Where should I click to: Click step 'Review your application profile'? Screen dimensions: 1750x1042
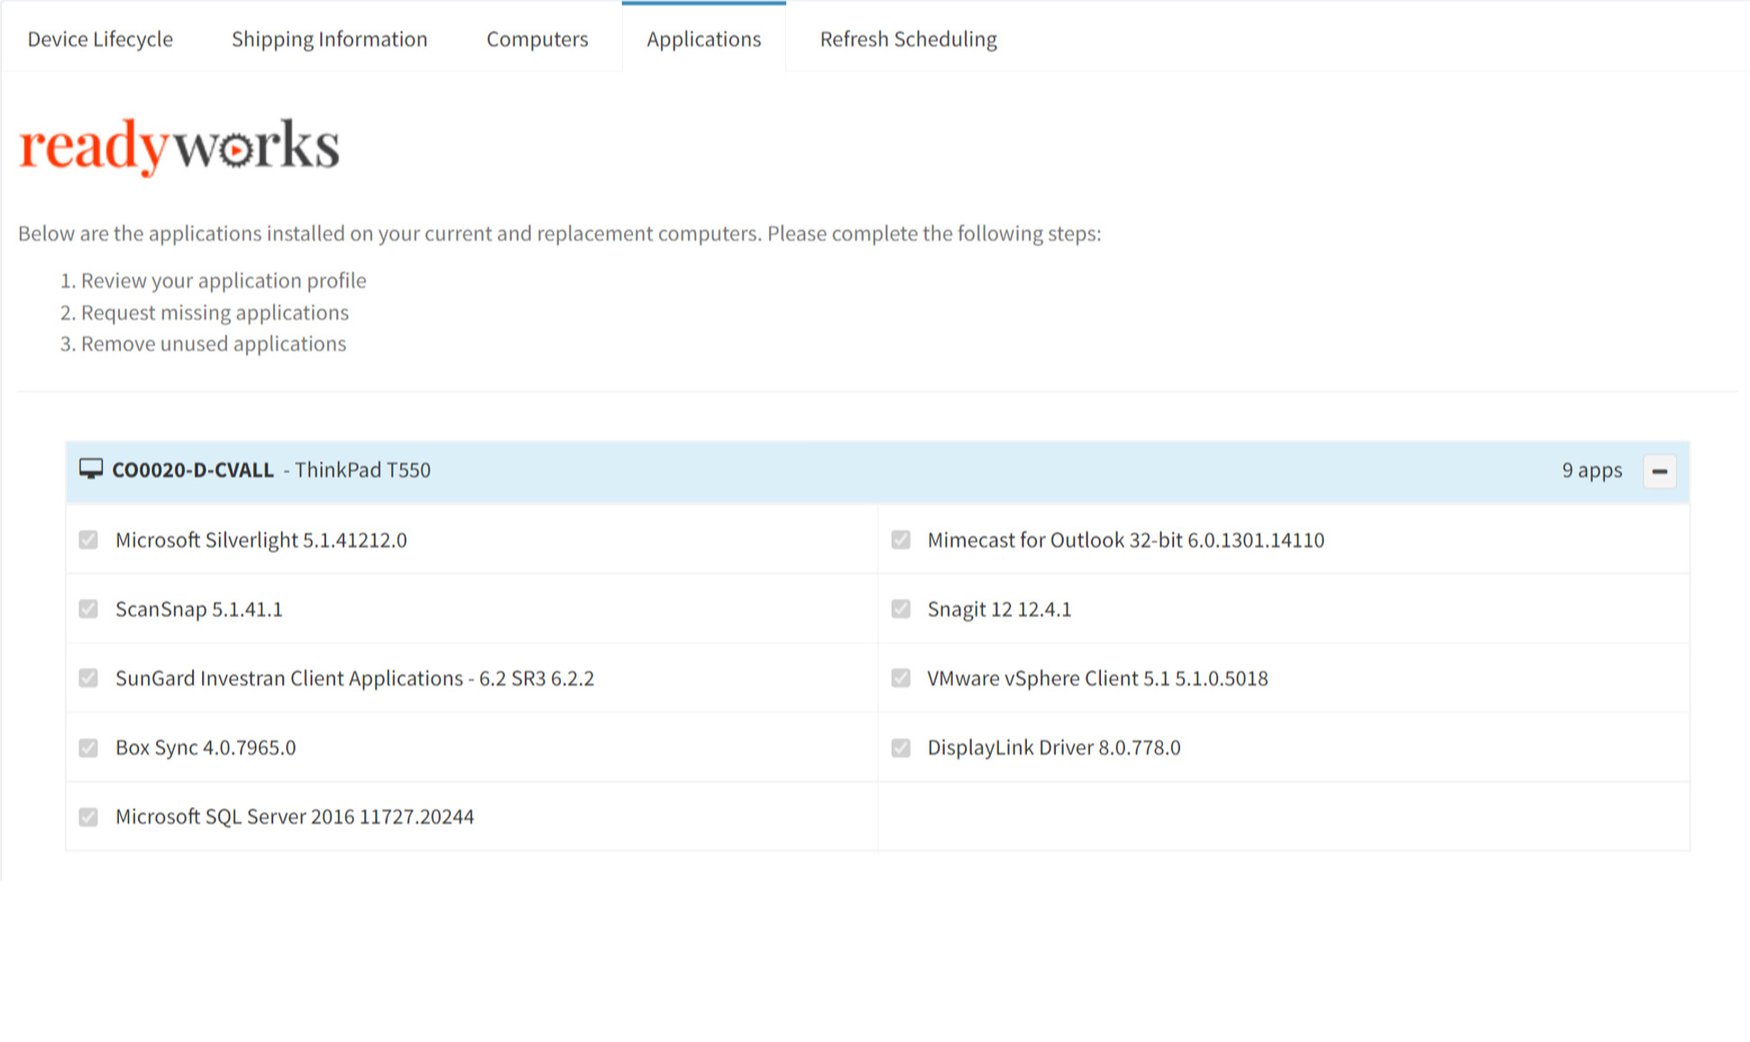click(x=224, y=281)
